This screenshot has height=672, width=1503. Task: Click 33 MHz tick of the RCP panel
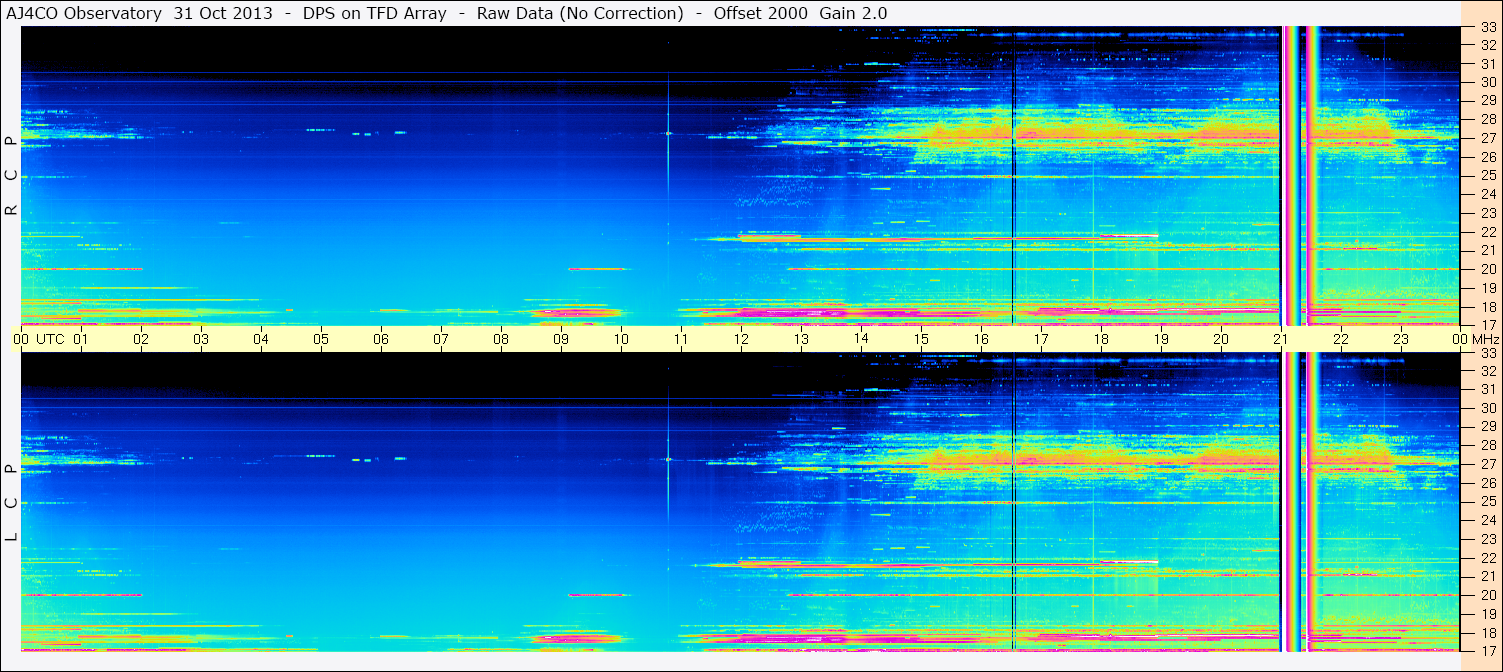1488,28
